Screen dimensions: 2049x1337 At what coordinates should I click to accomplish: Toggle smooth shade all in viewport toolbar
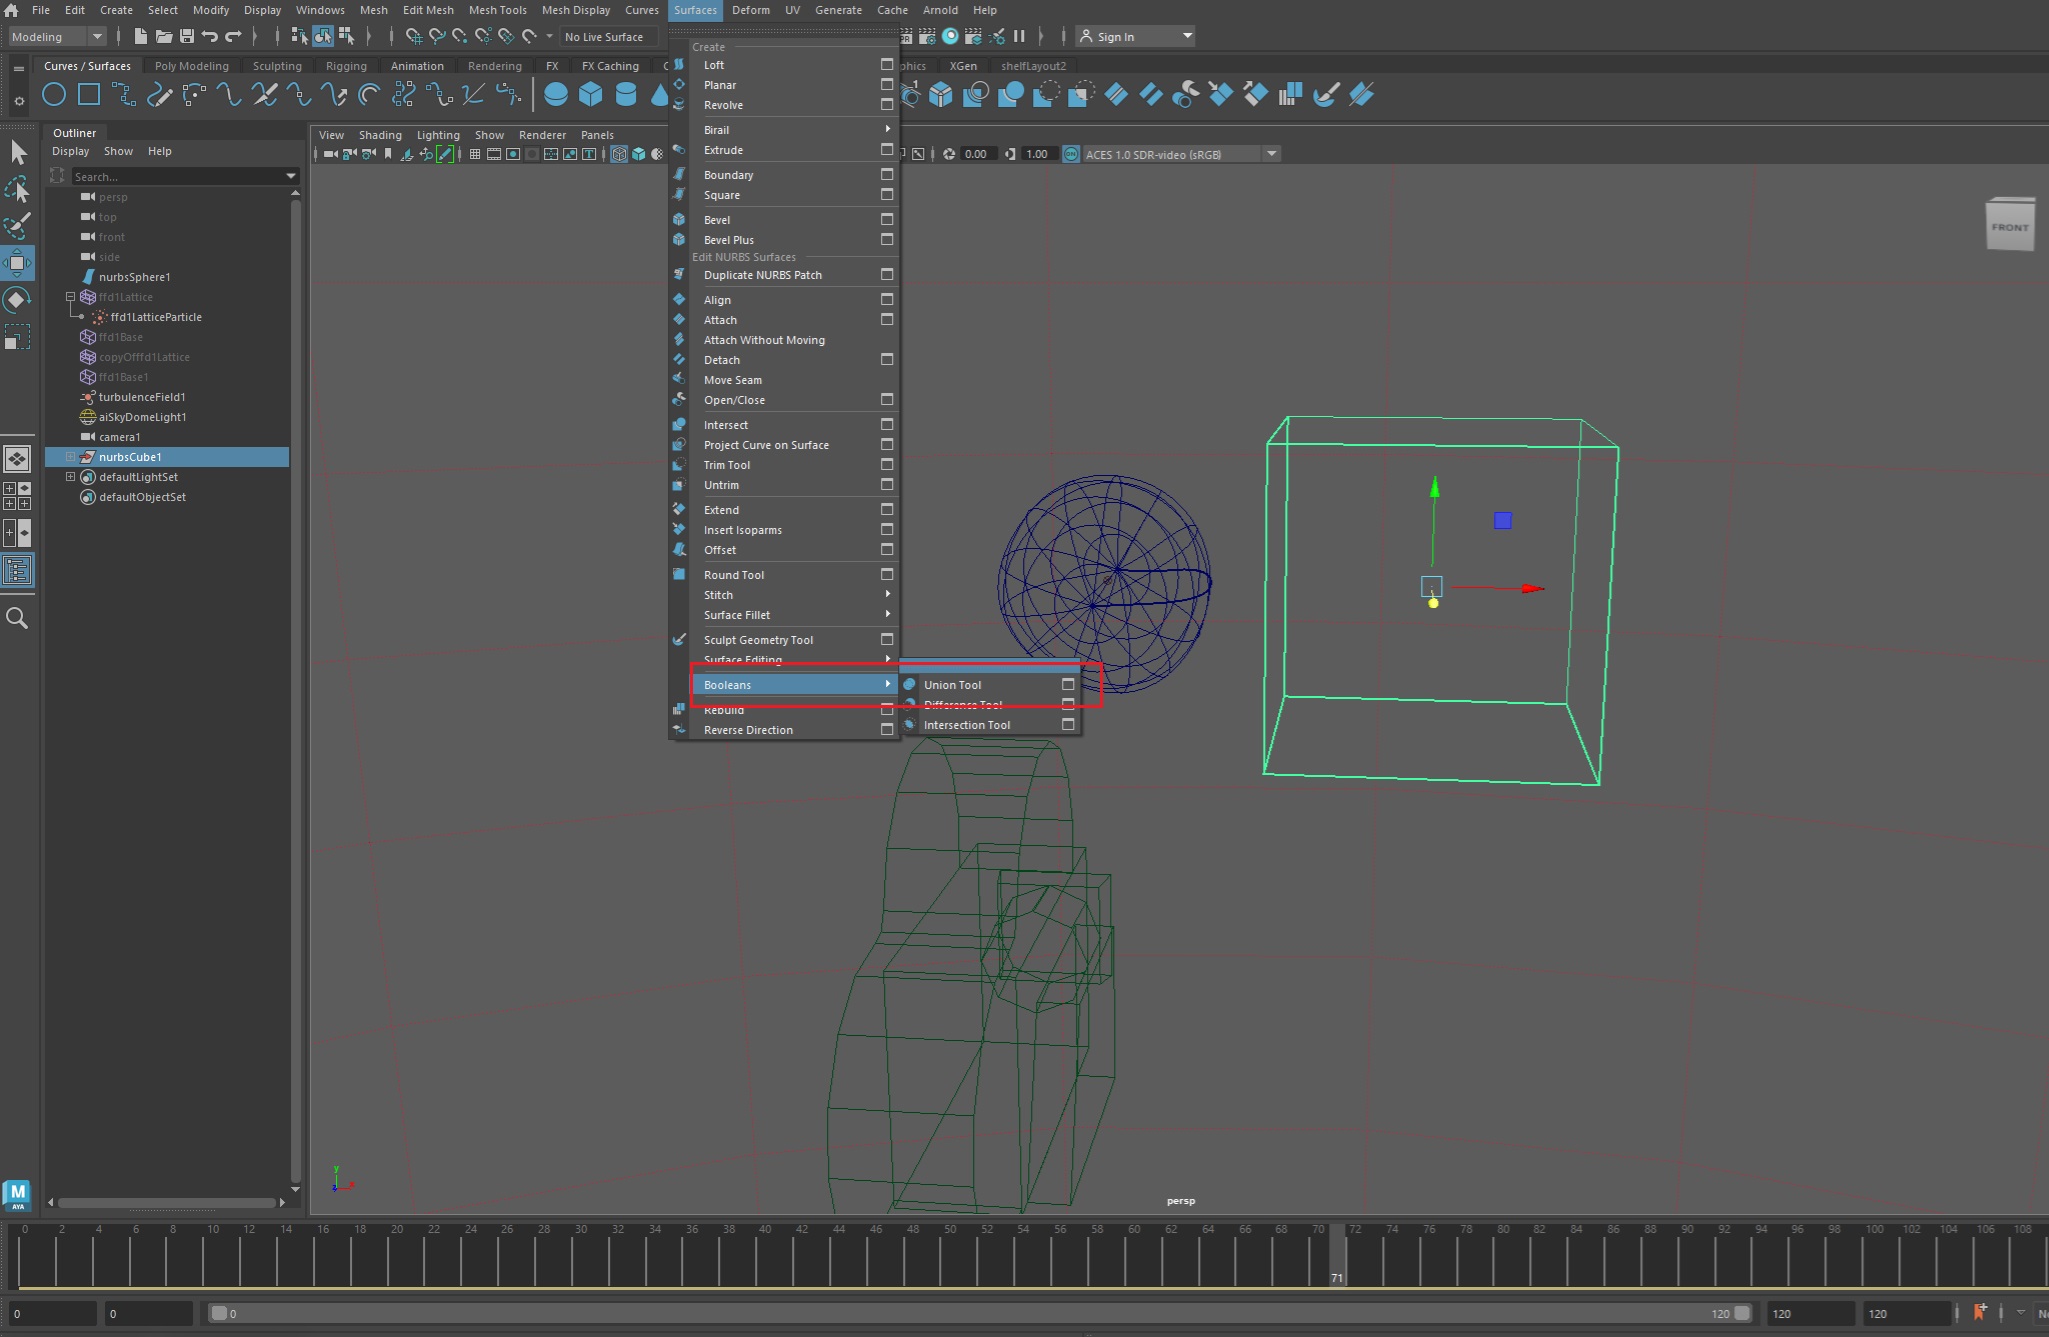638,154
